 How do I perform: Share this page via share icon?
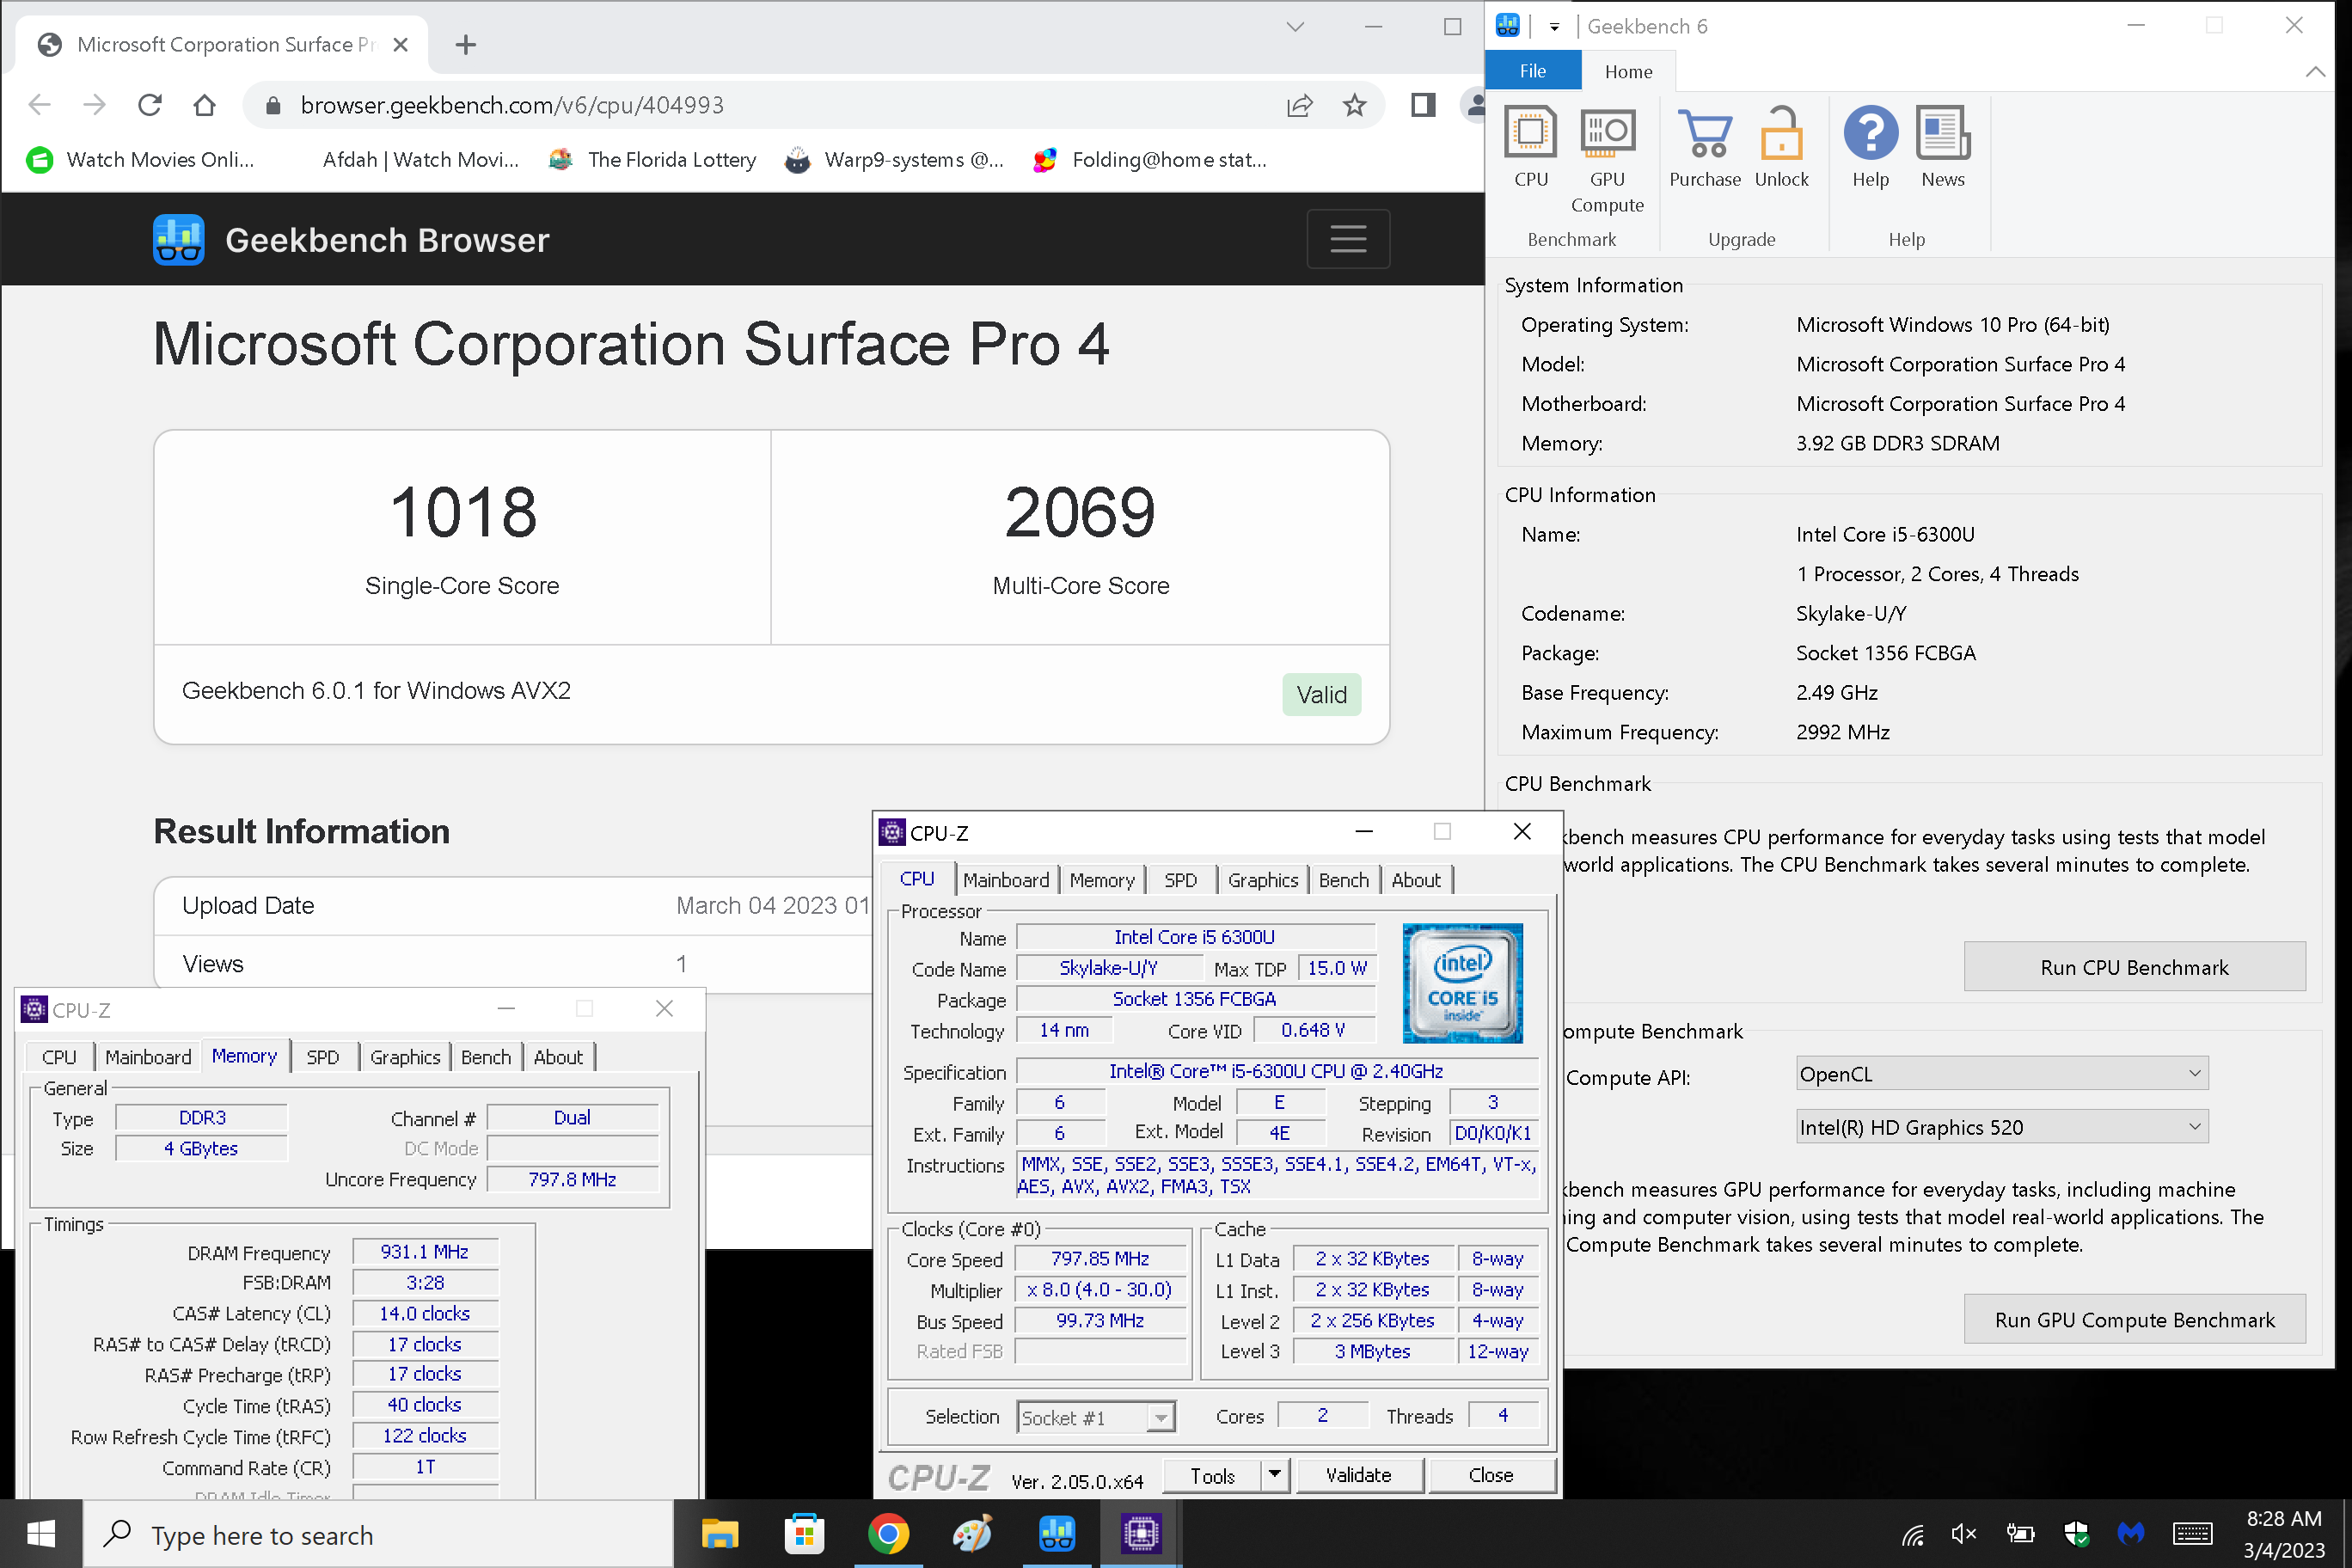[1299, 105]
